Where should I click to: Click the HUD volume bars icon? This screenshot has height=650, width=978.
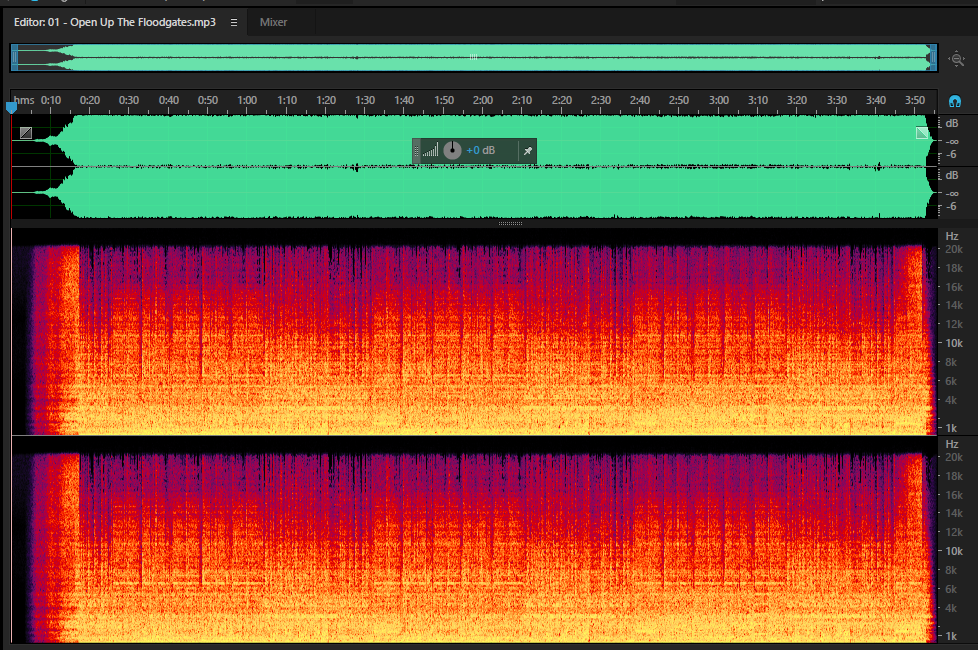430,150
